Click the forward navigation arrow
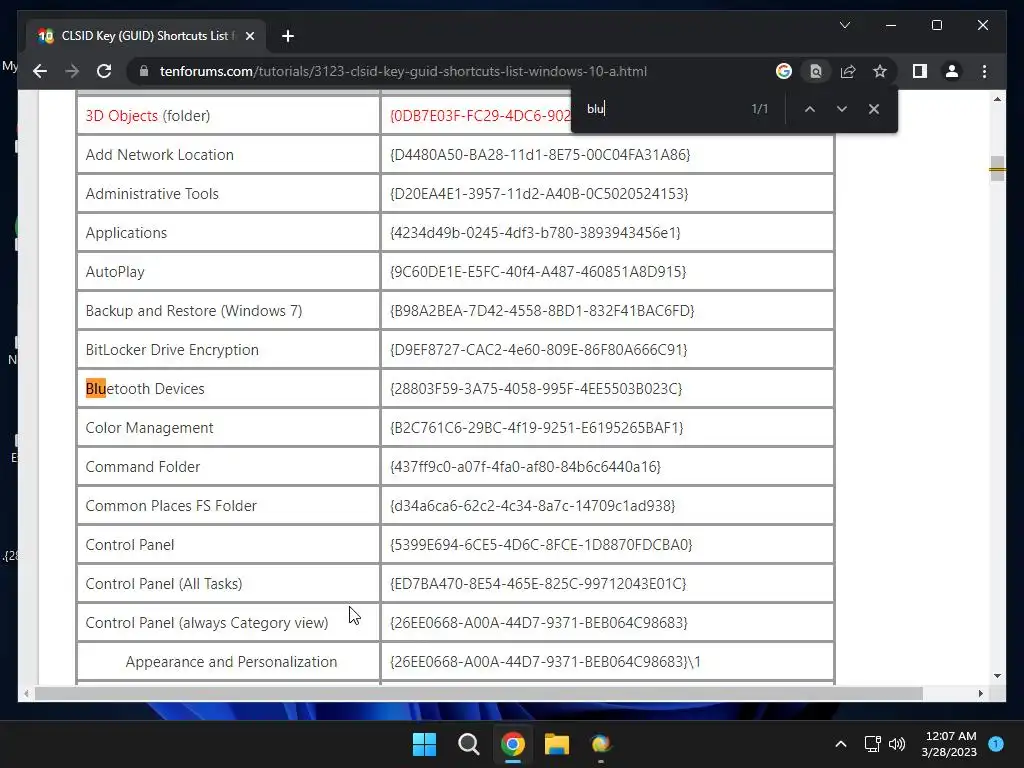Screen dimensions: 1024x768 coord(72,71)
